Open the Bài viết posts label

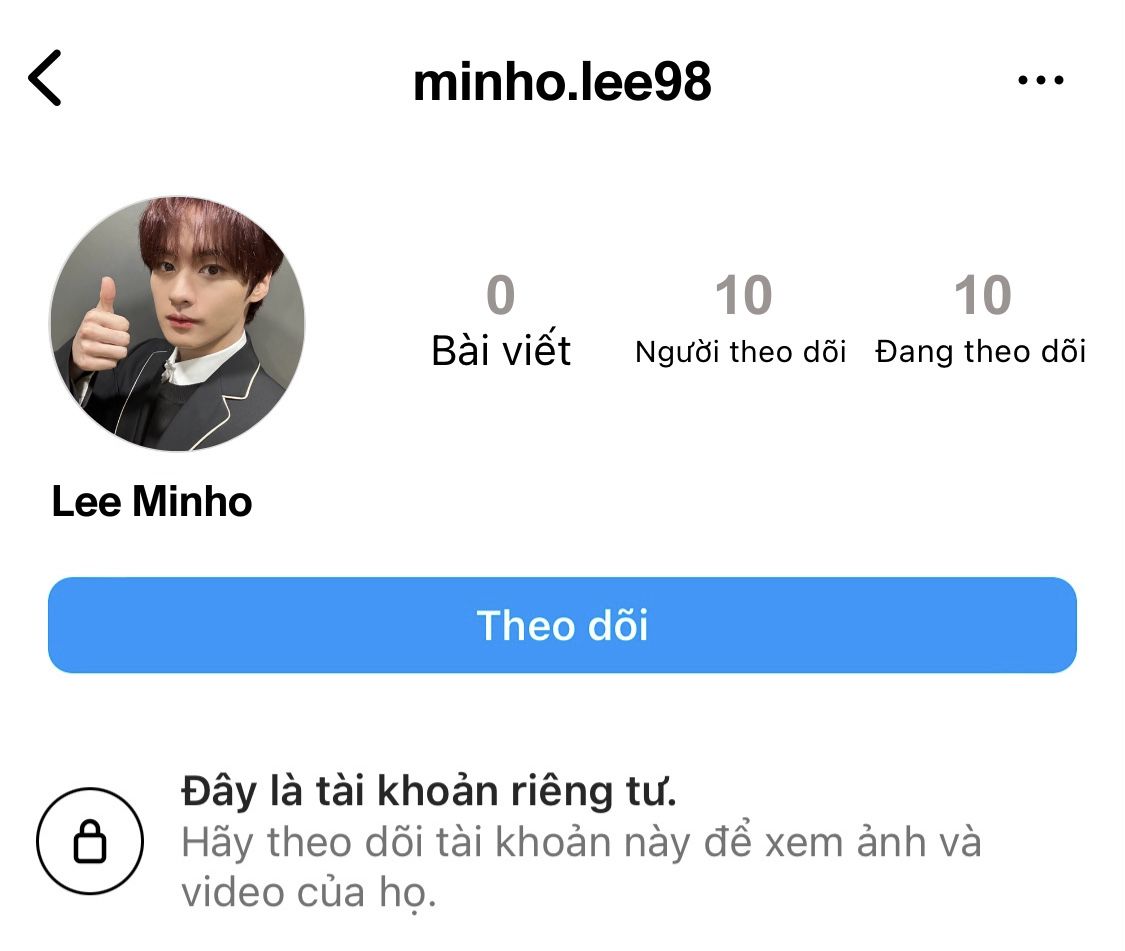[501, 351]
